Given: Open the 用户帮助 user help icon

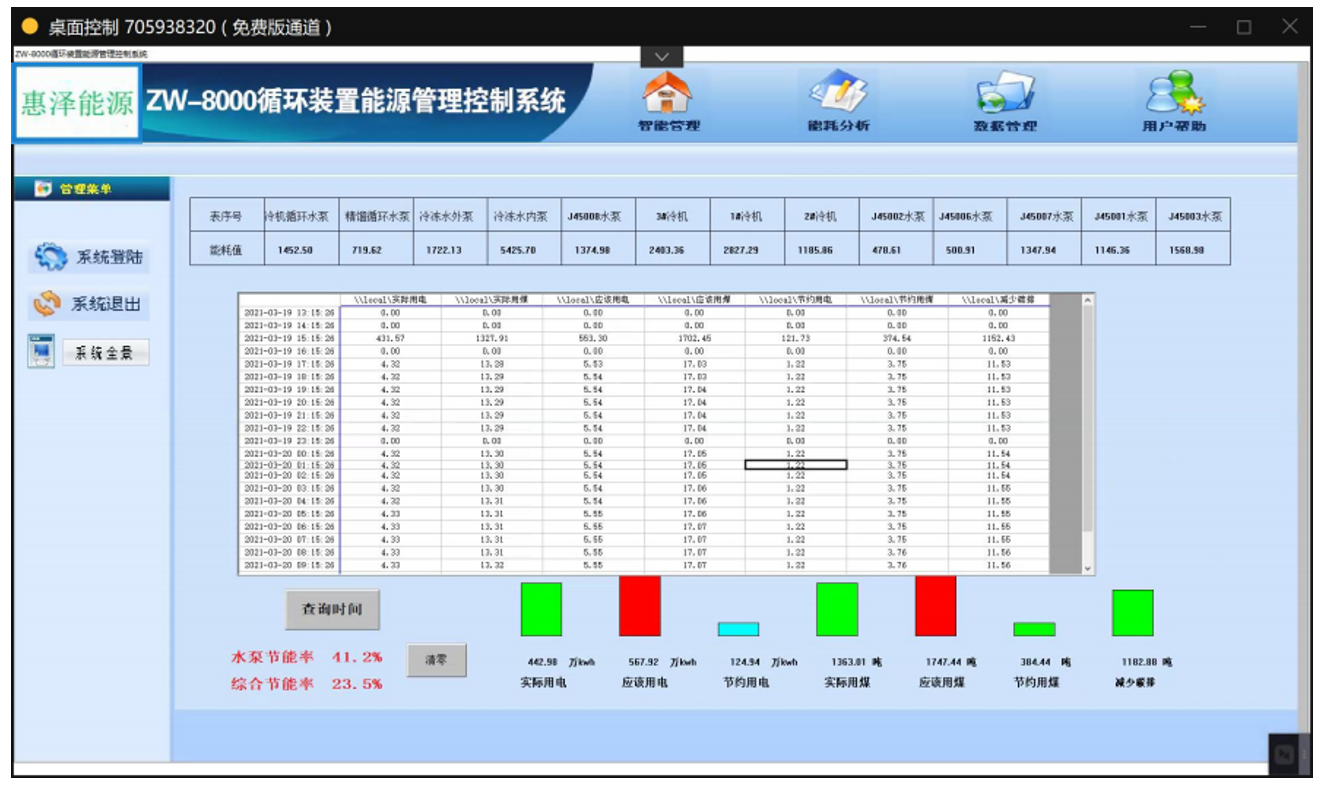Looking at the screenshot, I should pyautogui.click(x=1174, y=94).
